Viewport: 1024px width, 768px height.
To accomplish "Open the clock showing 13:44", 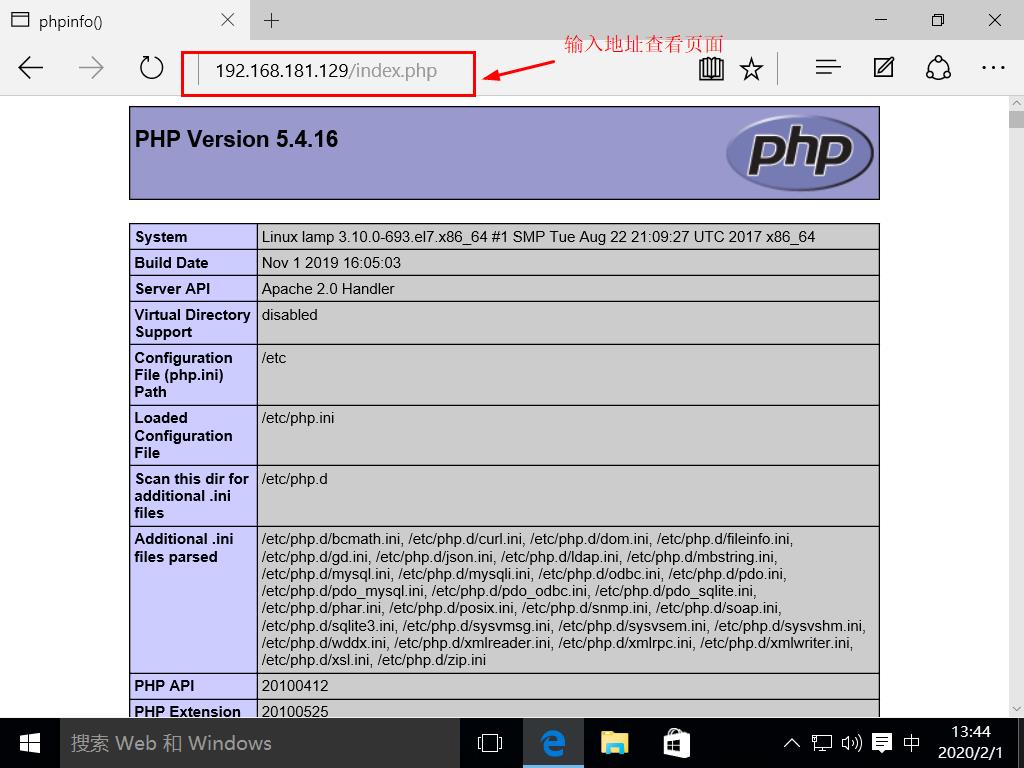I will tap(970, 742).
